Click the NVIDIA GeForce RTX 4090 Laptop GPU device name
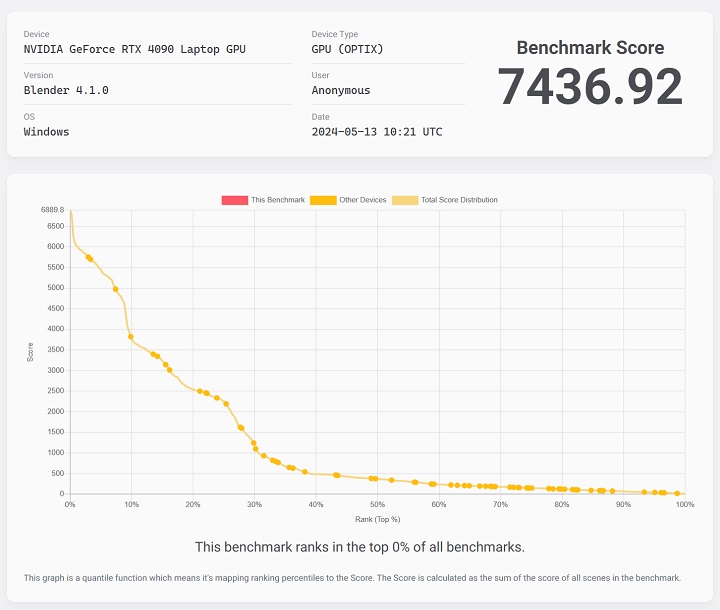Viewport: 720px width, 610px height. (x=134, y=49)
